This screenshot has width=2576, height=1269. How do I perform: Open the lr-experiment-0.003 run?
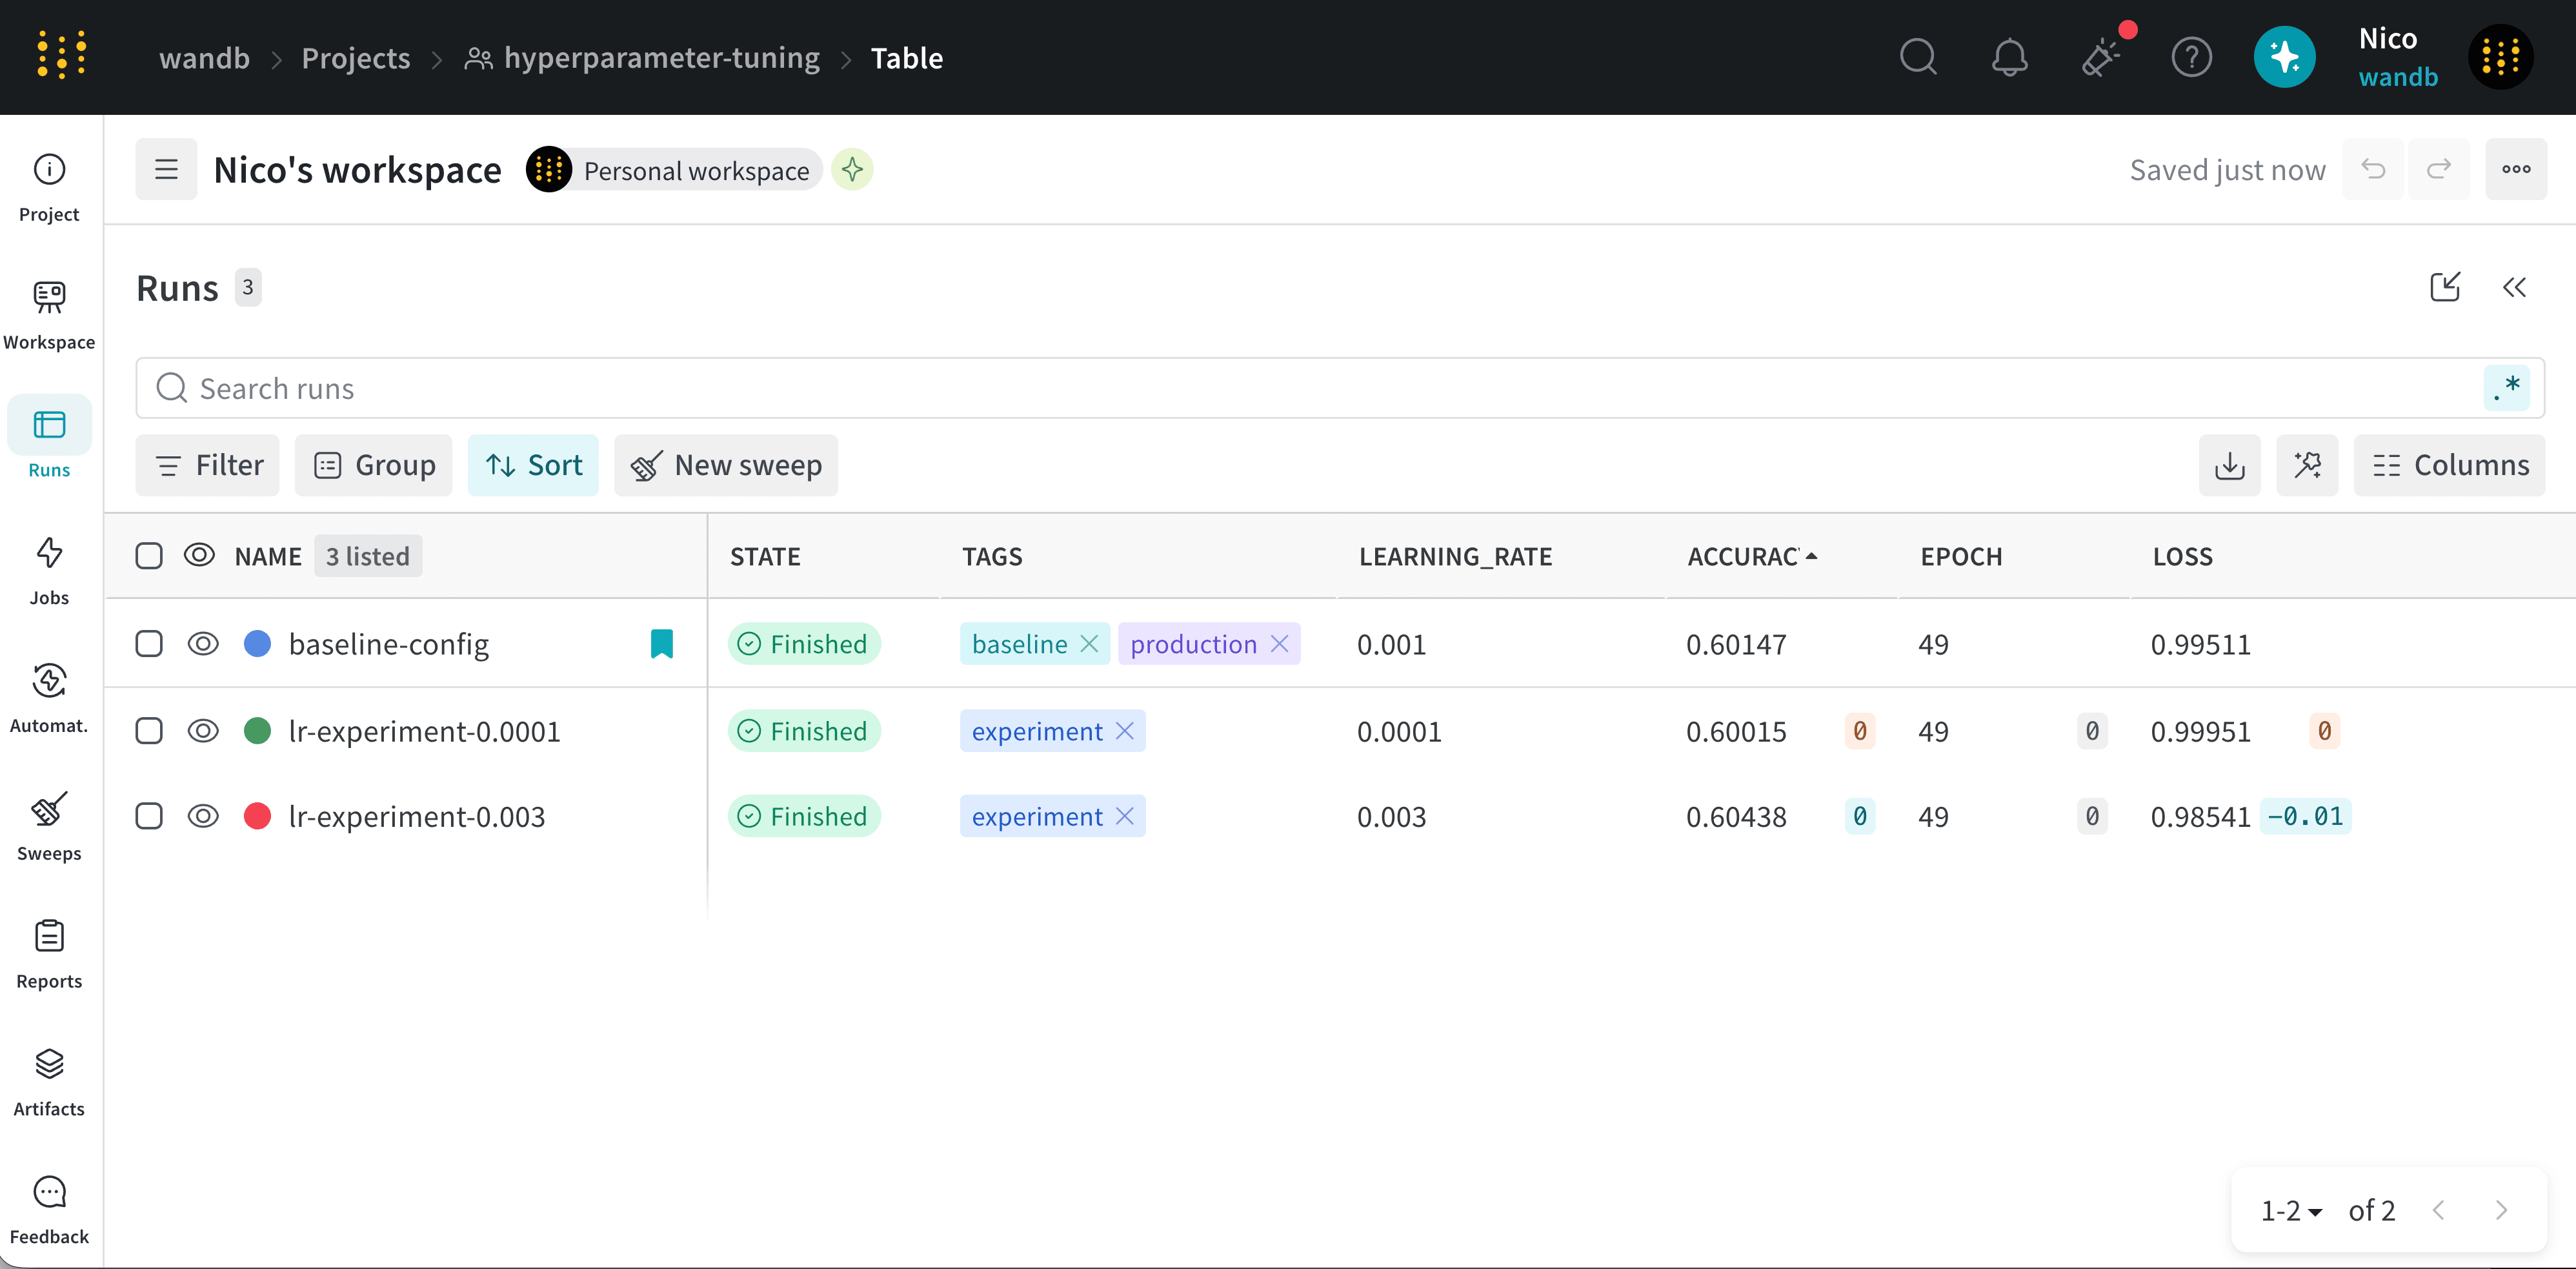[x=417, y=816]
